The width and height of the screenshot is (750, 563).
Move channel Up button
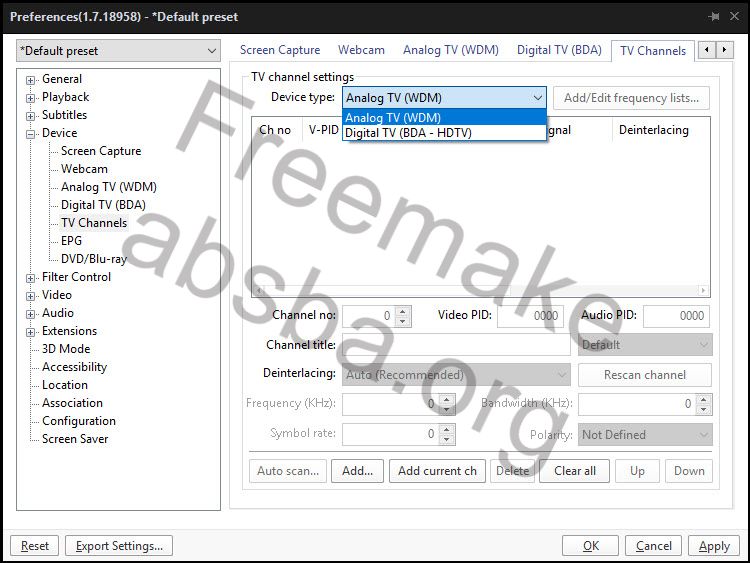click(x=637, y=471)
